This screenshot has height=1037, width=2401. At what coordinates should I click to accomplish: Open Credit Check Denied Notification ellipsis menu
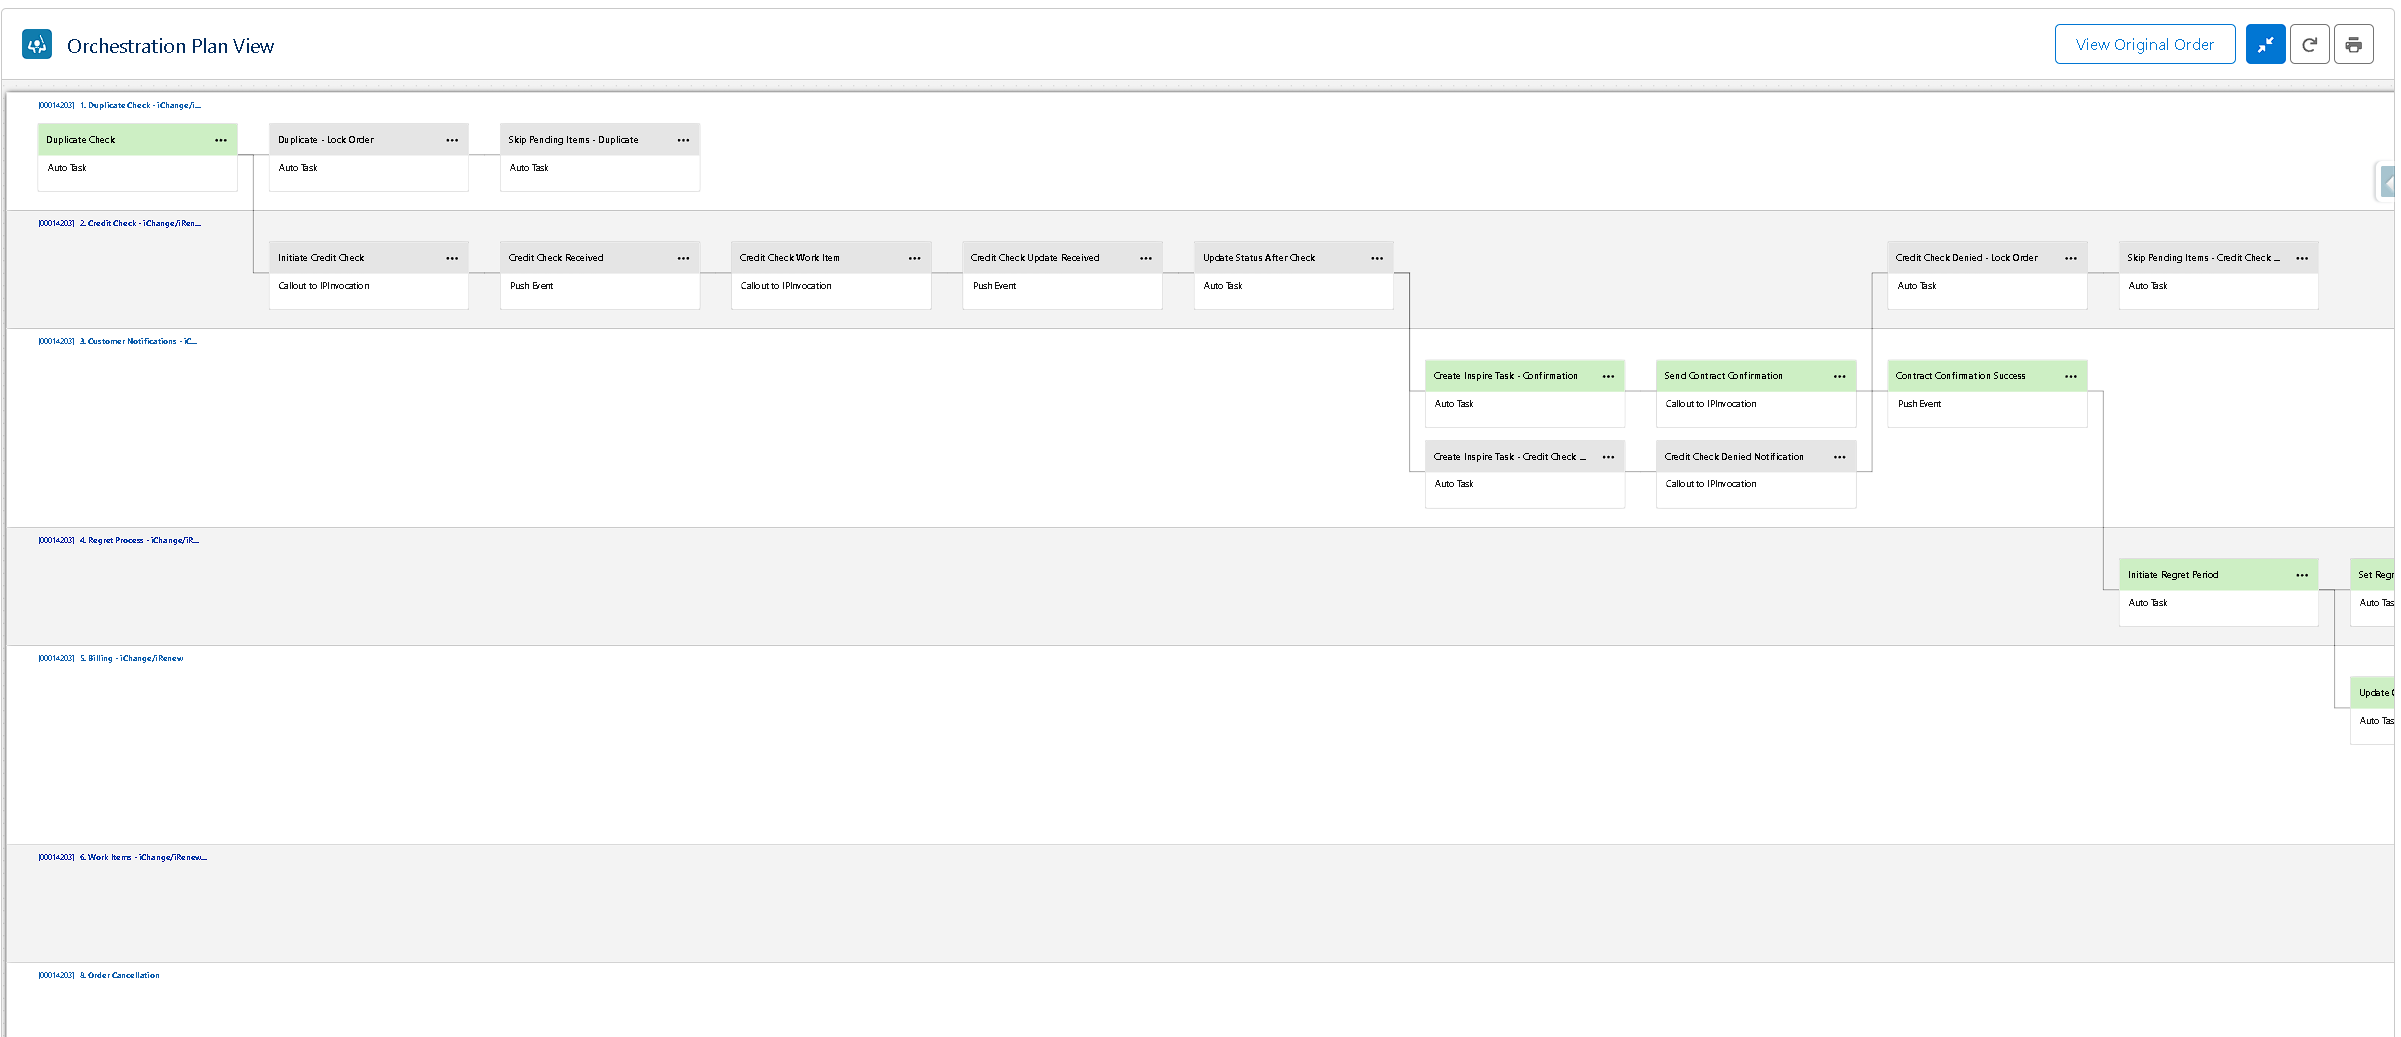[x=1839, y=457]
